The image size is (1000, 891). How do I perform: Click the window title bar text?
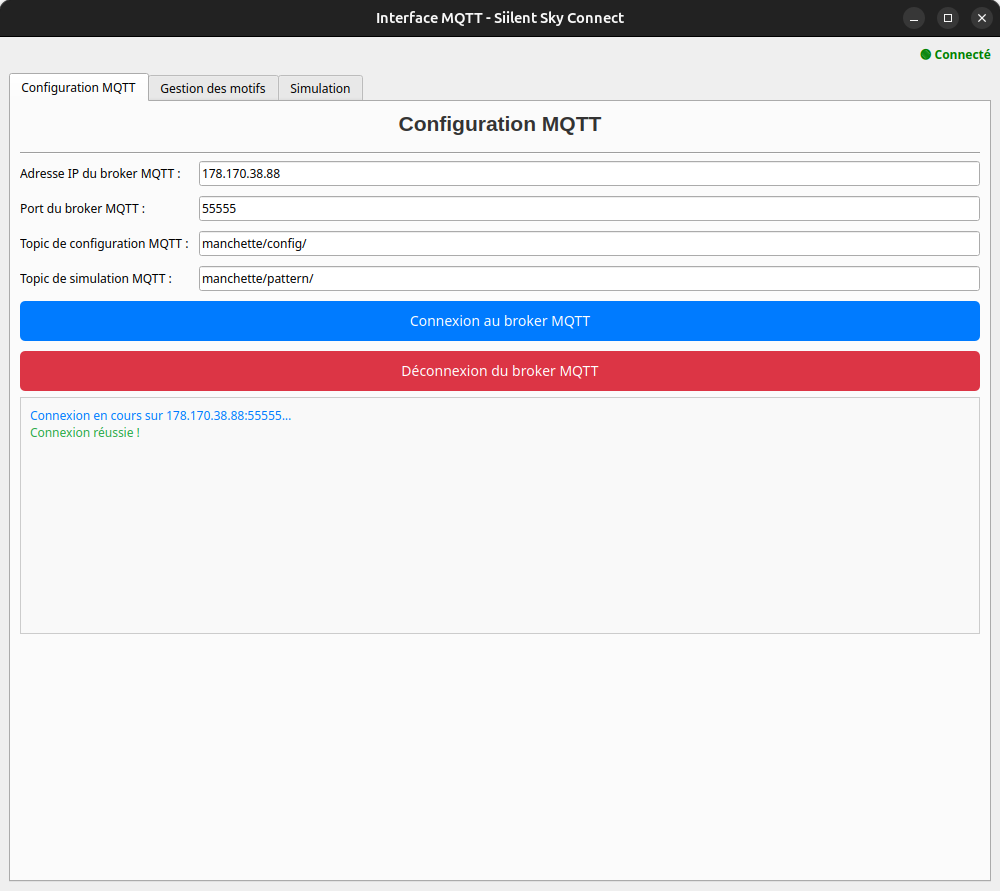tap(499, 18)
